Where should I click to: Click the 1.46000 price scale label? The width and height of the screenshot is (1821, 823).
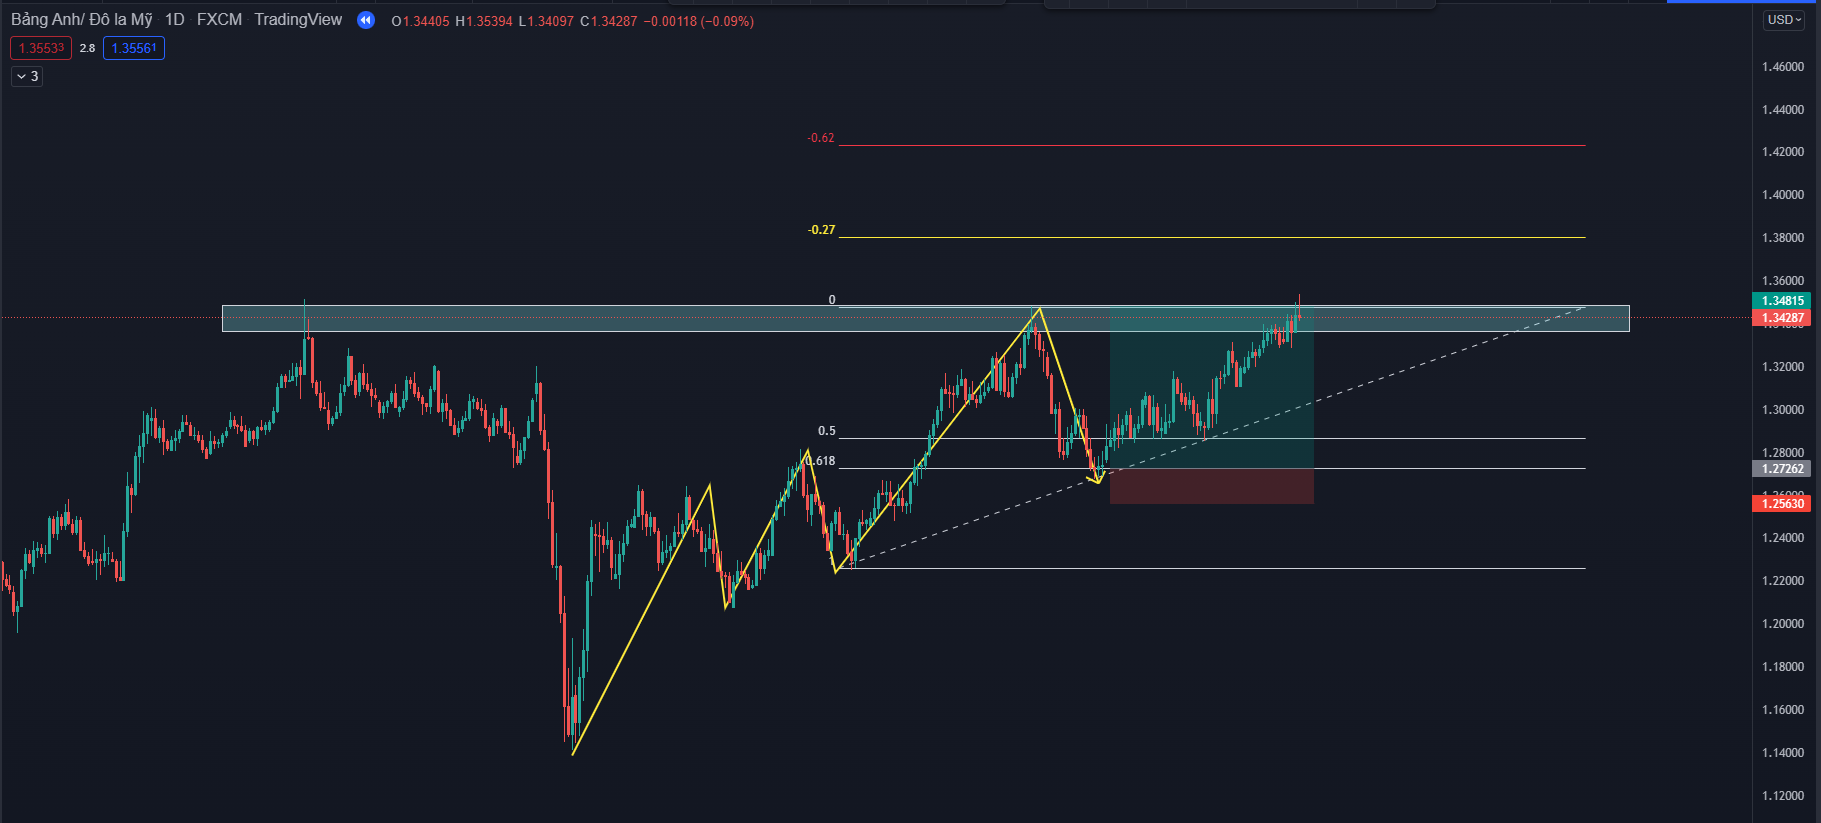point(1783,67)
